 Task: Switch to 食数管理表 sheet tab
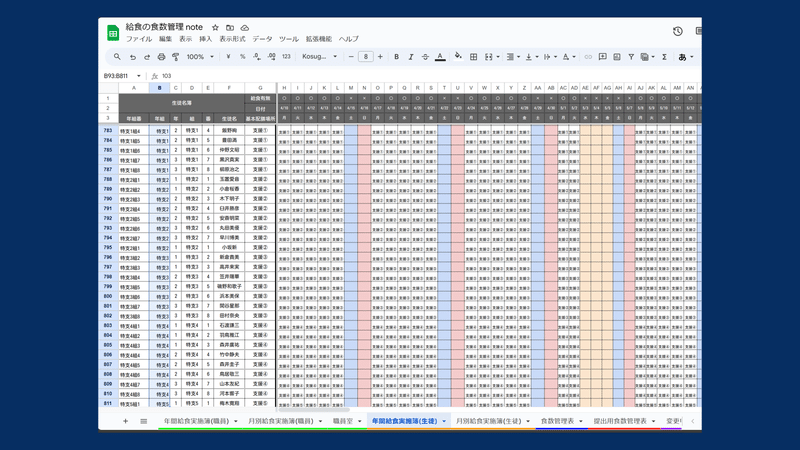pos(557,421)
